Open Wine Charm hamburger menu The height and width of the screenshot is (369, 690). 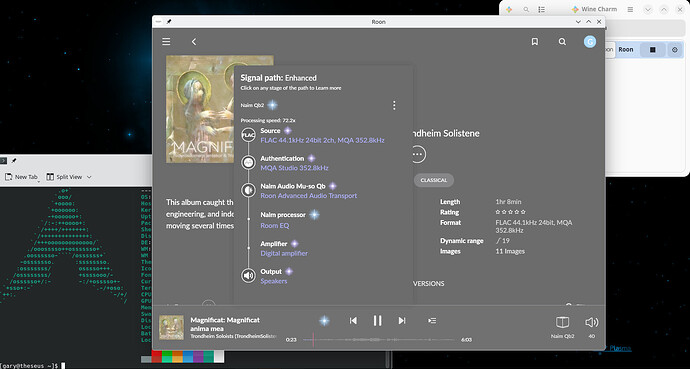point(630,9)
